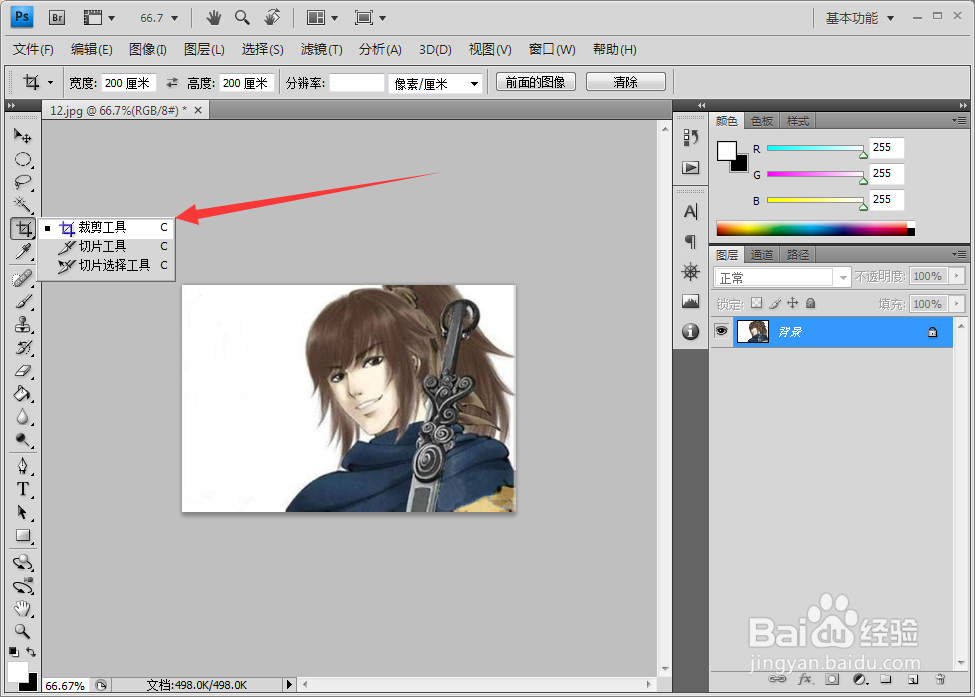Select the Type tool
The image size is (975, 697).
[x=23, y=489]
